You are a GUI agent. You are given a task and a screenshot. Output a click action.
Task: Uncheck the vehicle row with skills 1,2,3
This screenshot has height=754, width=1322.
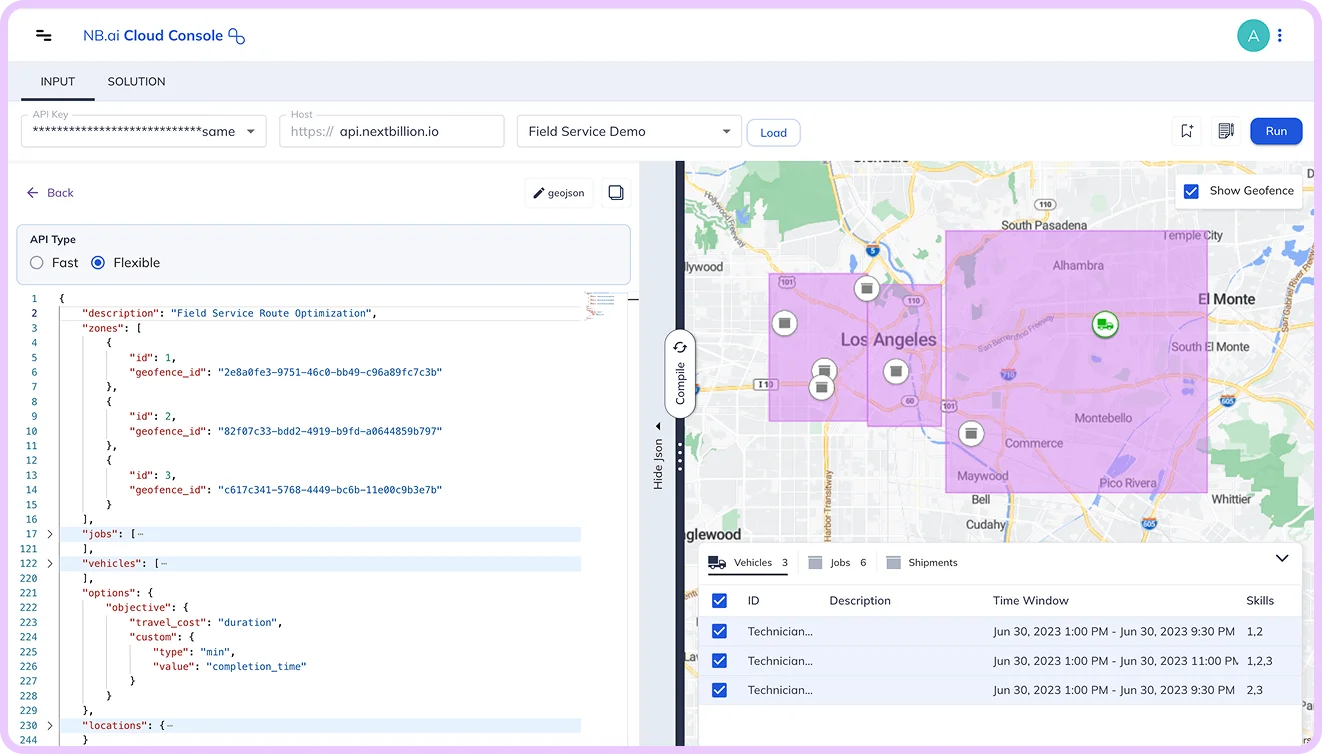(x=719, y=661)
